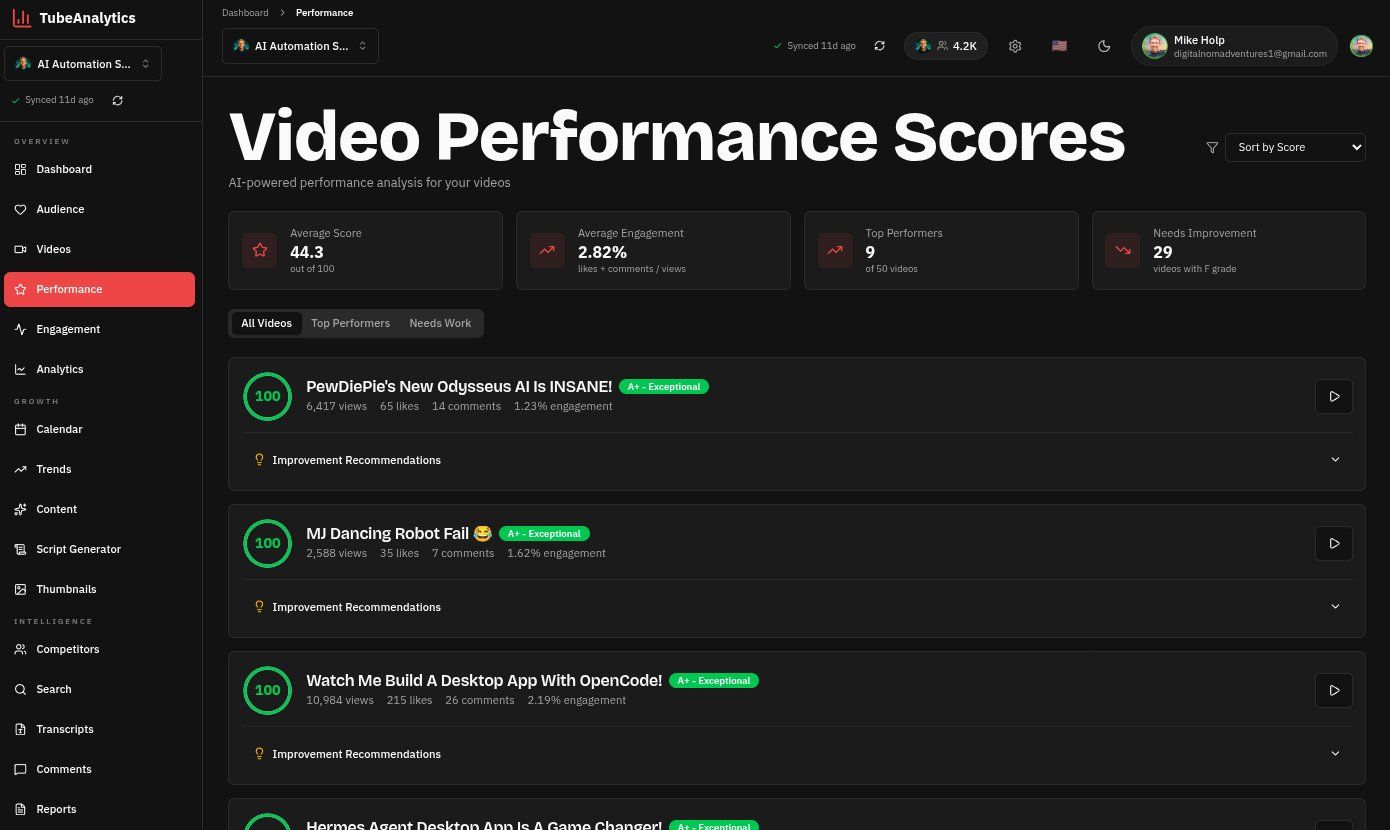Open Reports in the sidebar
Viewport: 1390px width, 830px height.
pyautogui.click(x=99, y=809)
